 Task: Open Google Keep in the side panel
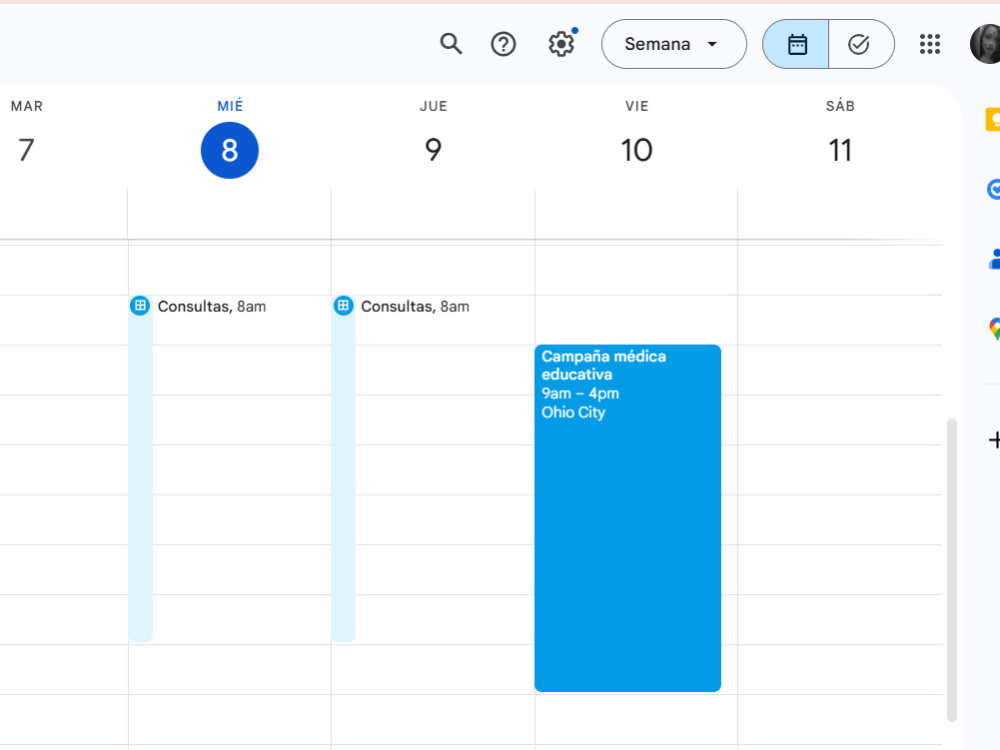(x=993, y=119)
